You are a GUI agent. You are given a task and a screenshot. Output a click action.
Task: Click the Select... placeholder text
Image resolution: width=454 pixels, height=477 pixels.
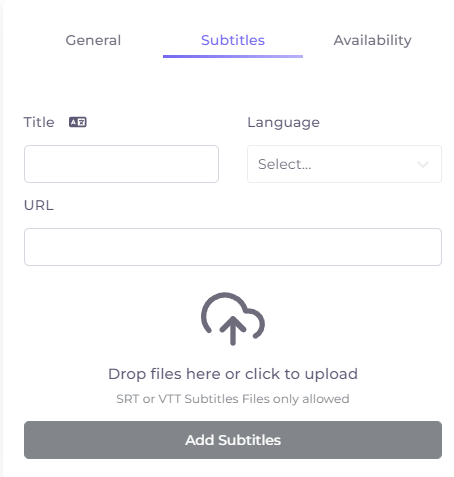pyautogui.click(x=285, y=164)
